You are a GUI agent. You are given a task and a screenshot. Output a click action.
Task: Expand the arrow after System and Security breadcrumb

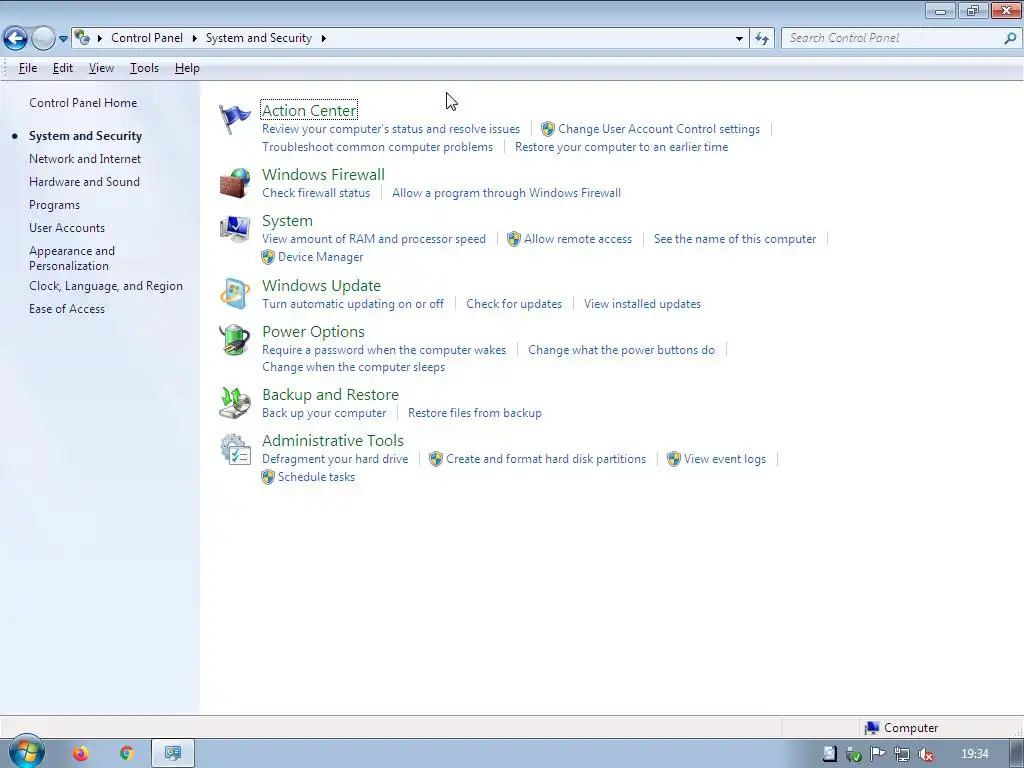(x=323, y=38)
